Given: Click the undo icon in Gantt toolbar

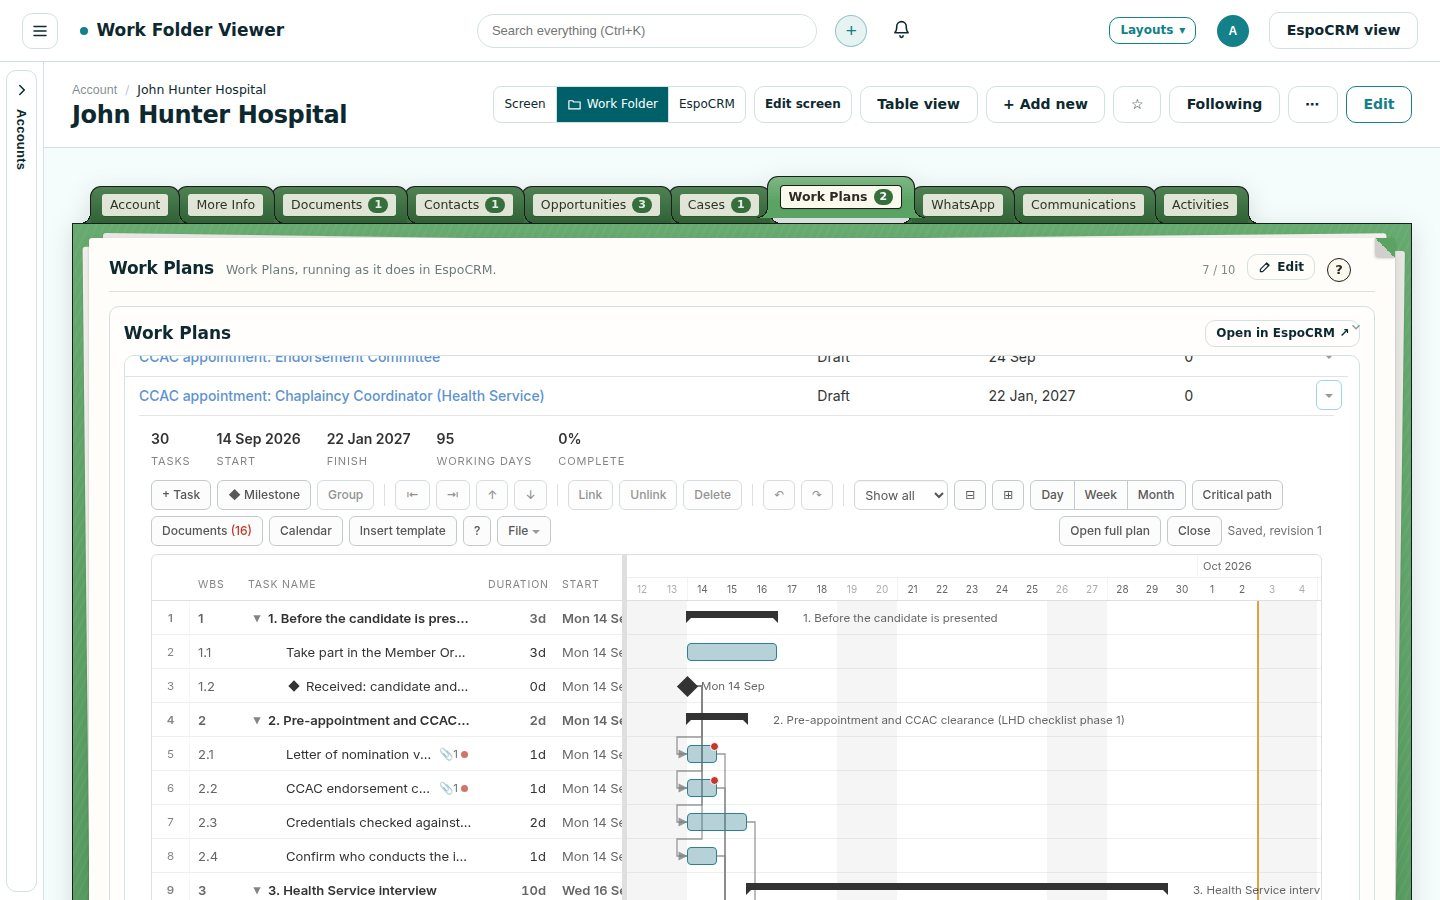Looking at the screenshot, I should (779, 495).
